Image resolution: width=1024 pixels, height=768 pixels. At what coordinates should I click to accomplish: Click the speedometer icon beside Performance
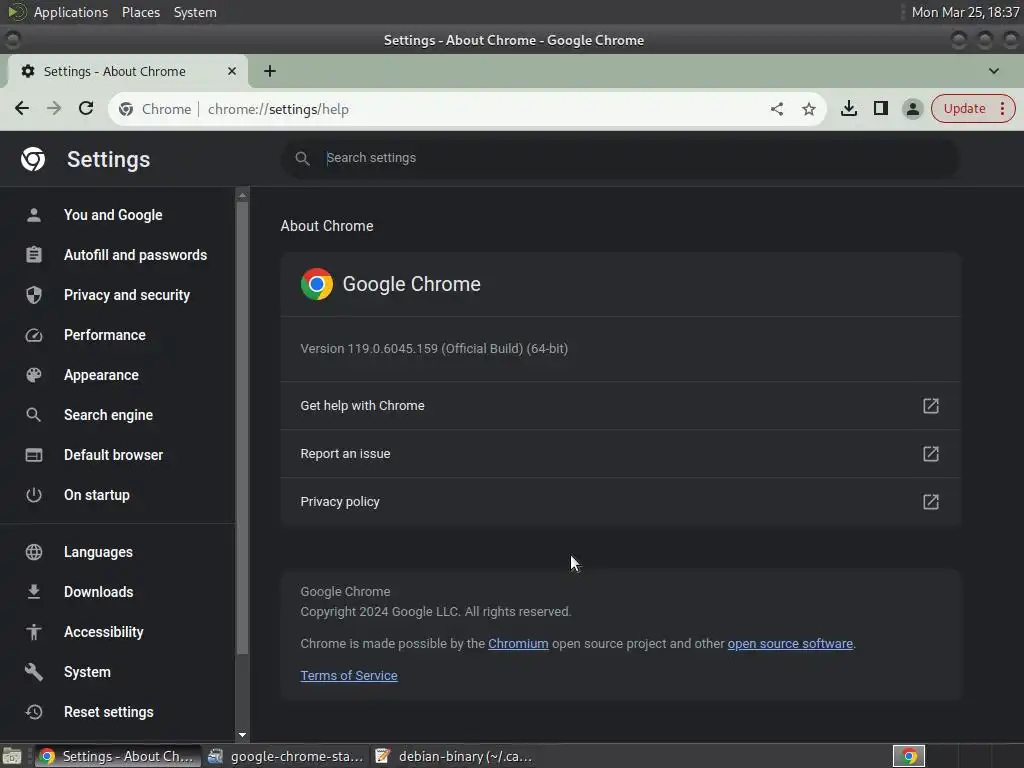tap(34, 335)
